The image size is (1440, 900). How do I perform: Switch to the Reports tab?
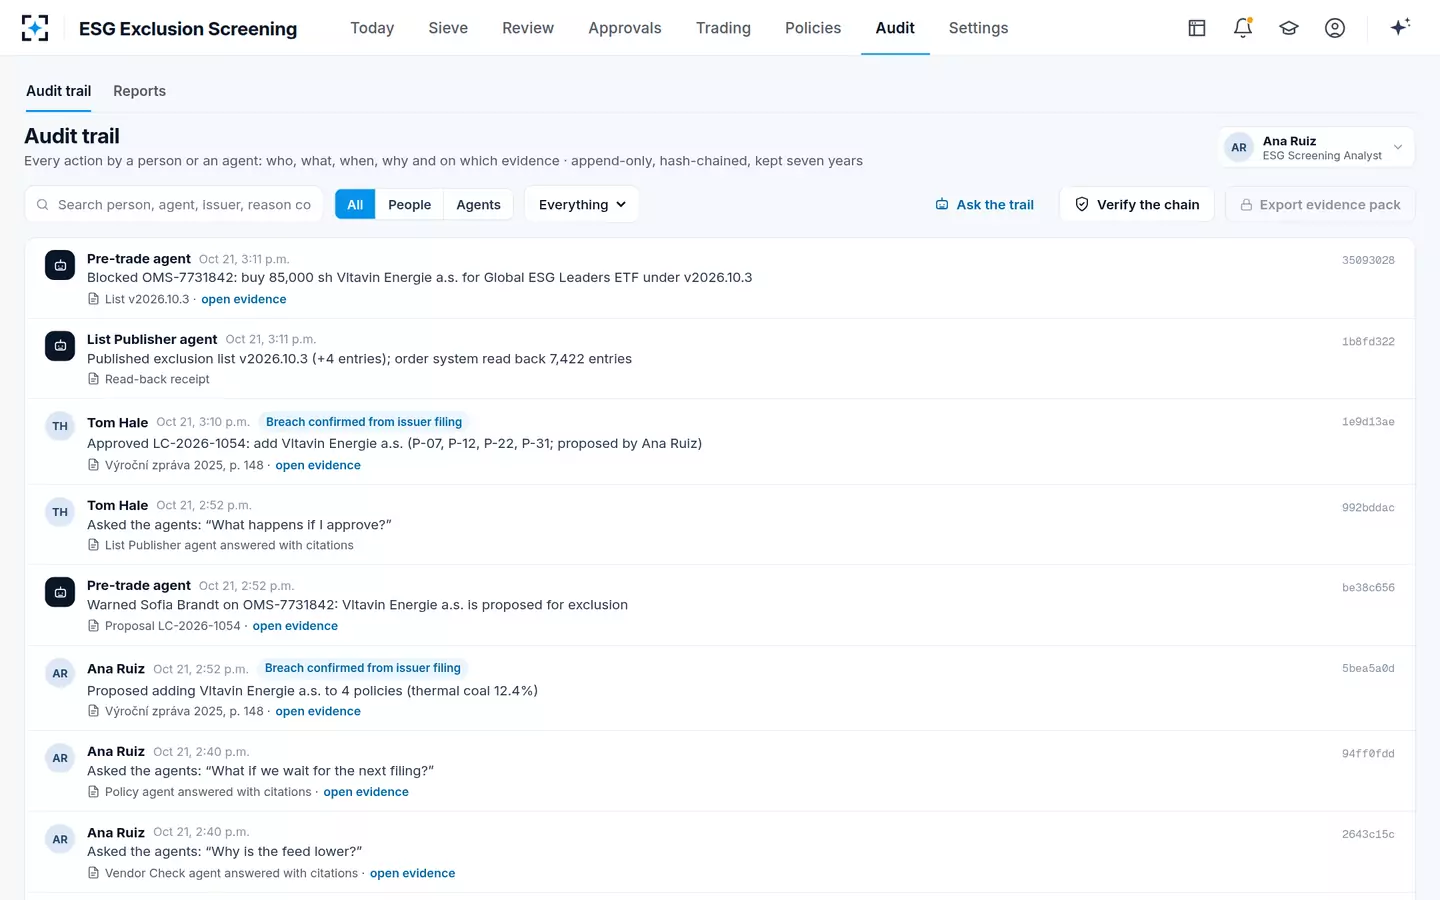coord(139,91)
